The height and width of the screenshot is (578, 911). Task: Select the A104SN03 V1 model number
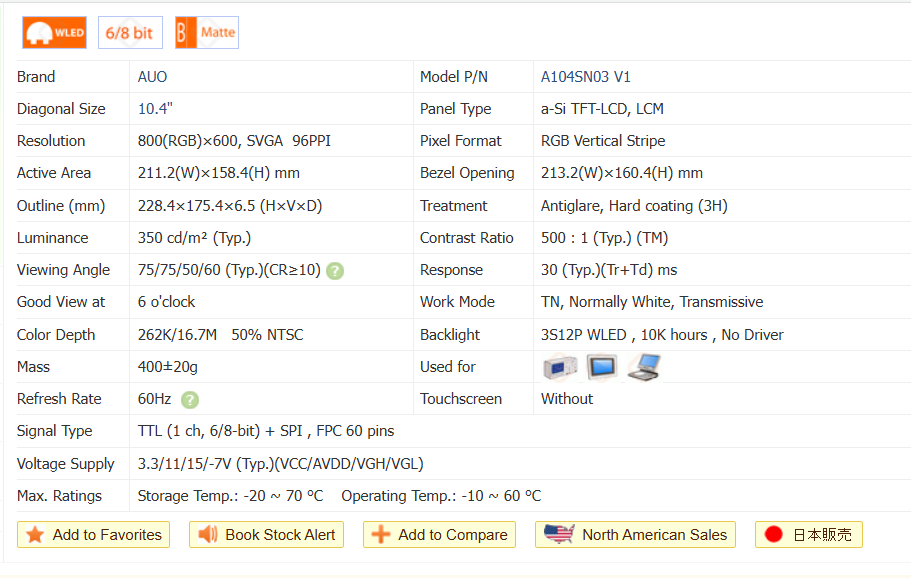pos(585,77)
